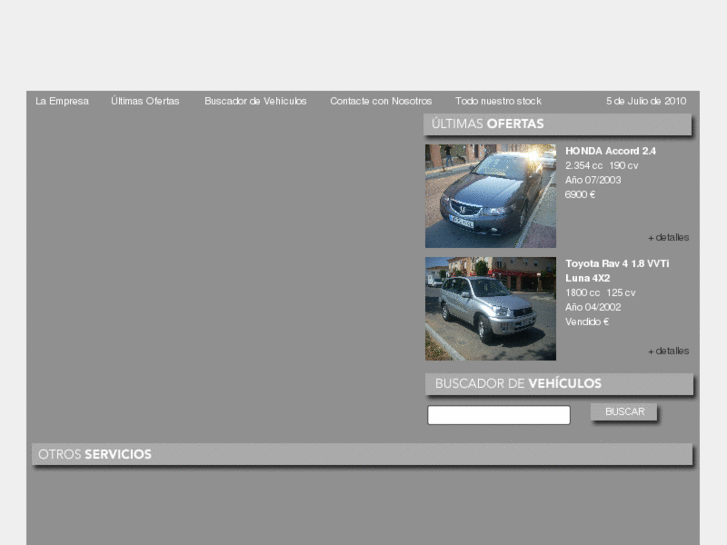Click the date 5 de Julio de 2010
Screen dimensions: 727x545
(646, 101)
